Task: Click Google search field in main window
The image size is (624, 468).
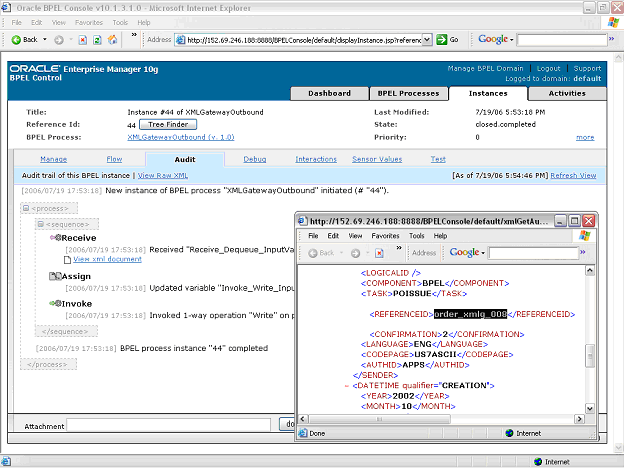Action: (562, 40)
